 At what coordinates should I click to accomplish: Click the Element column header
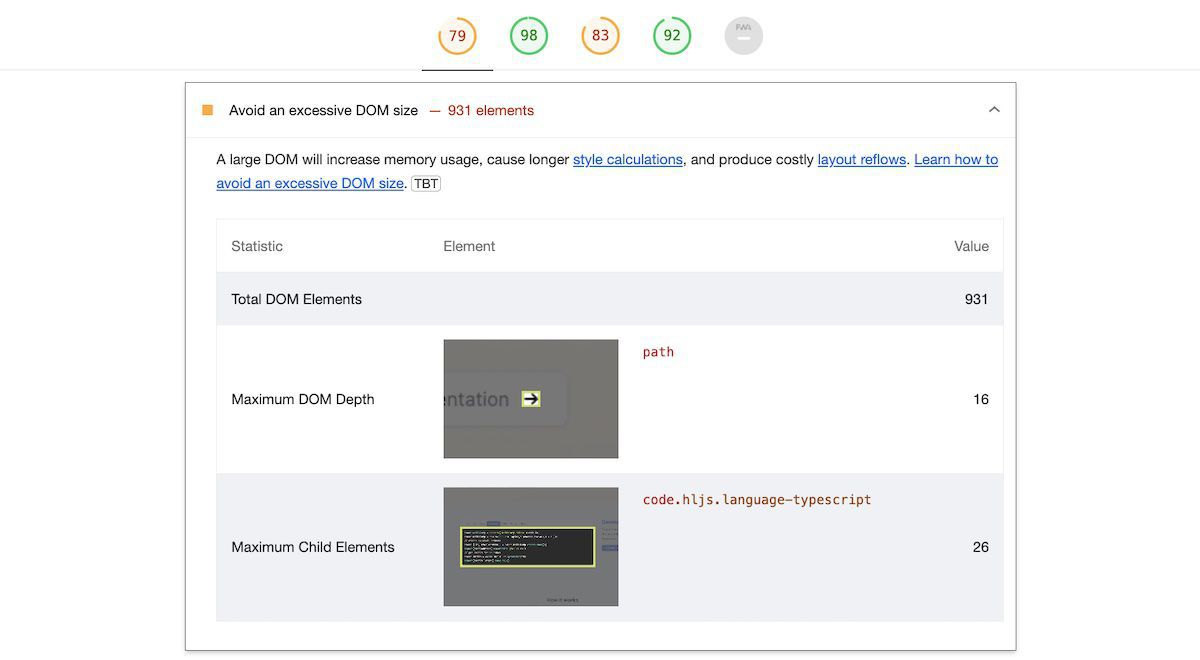[x=469, y=246]
